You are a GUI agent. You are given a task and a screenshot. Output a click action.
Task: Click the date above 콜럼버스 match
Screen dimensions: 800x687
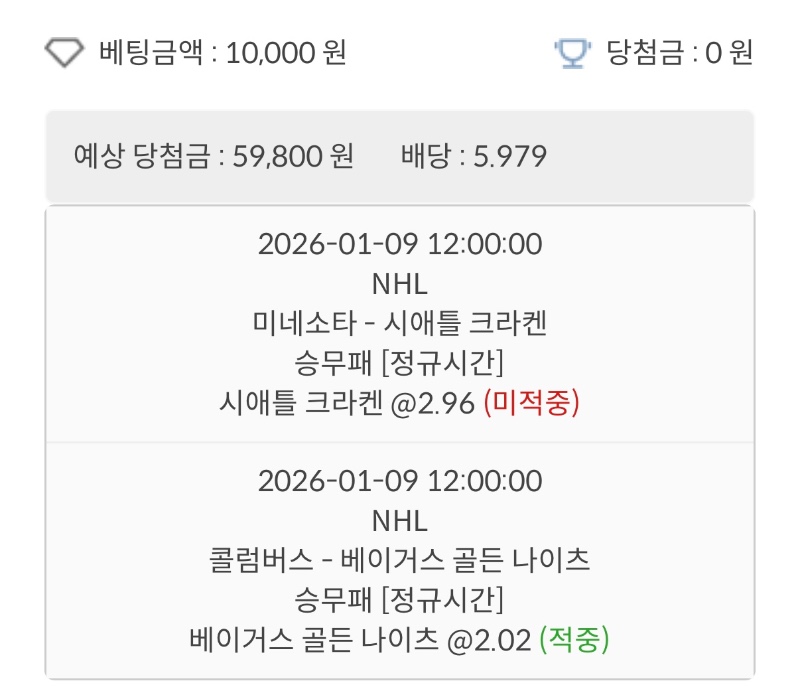pyautogui.click(x=399, y=481)
